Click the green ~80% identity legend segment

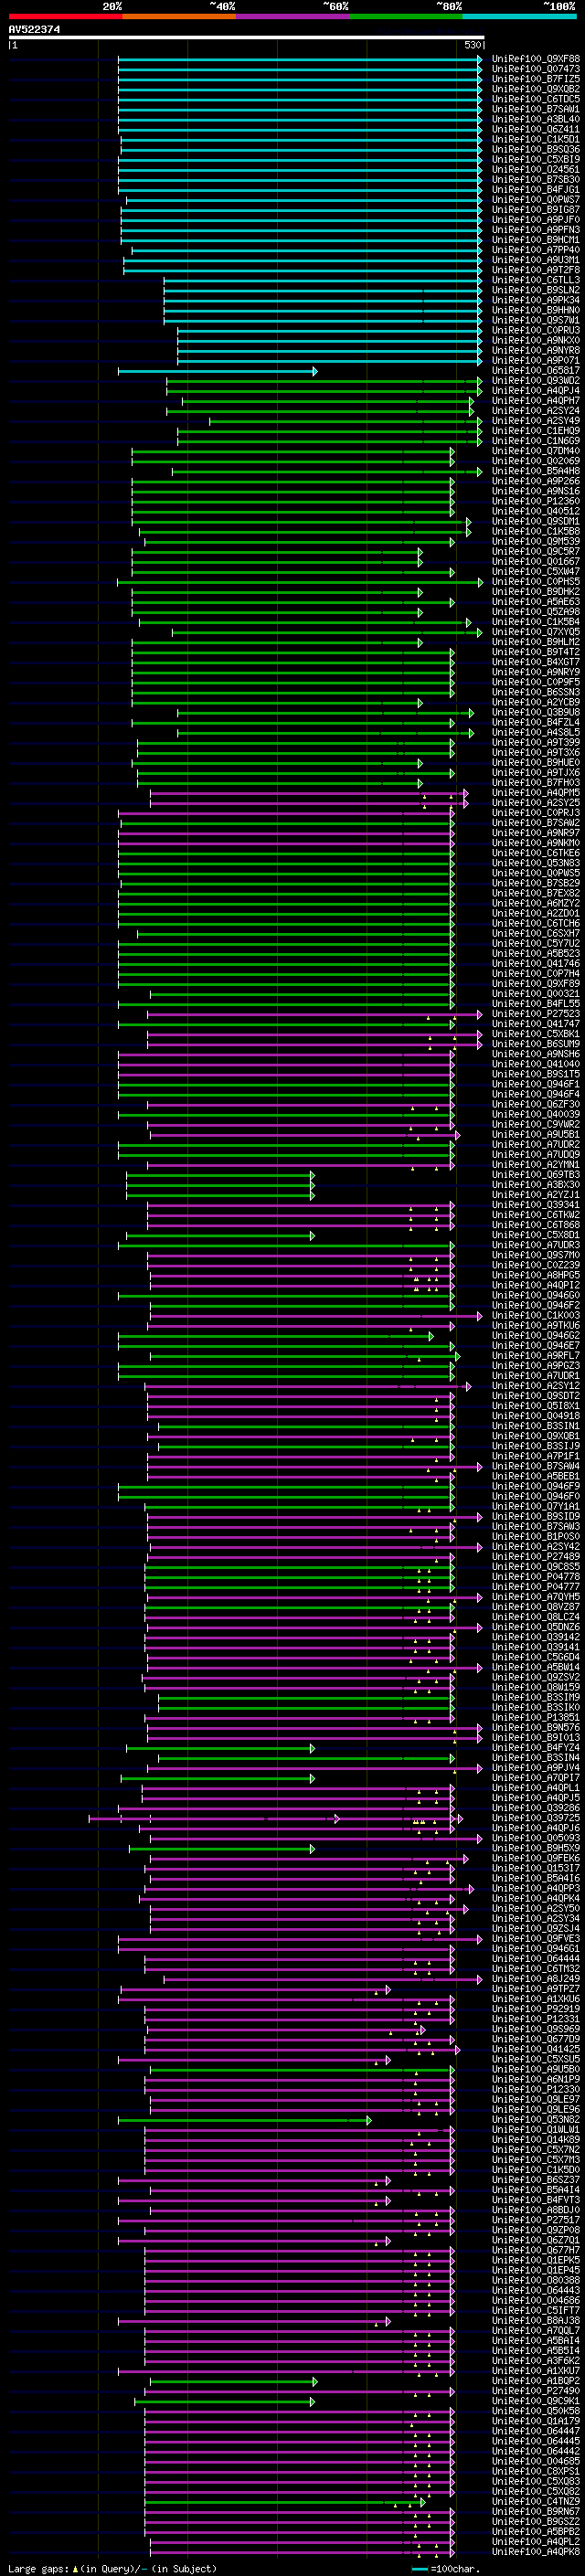(405, 16)
